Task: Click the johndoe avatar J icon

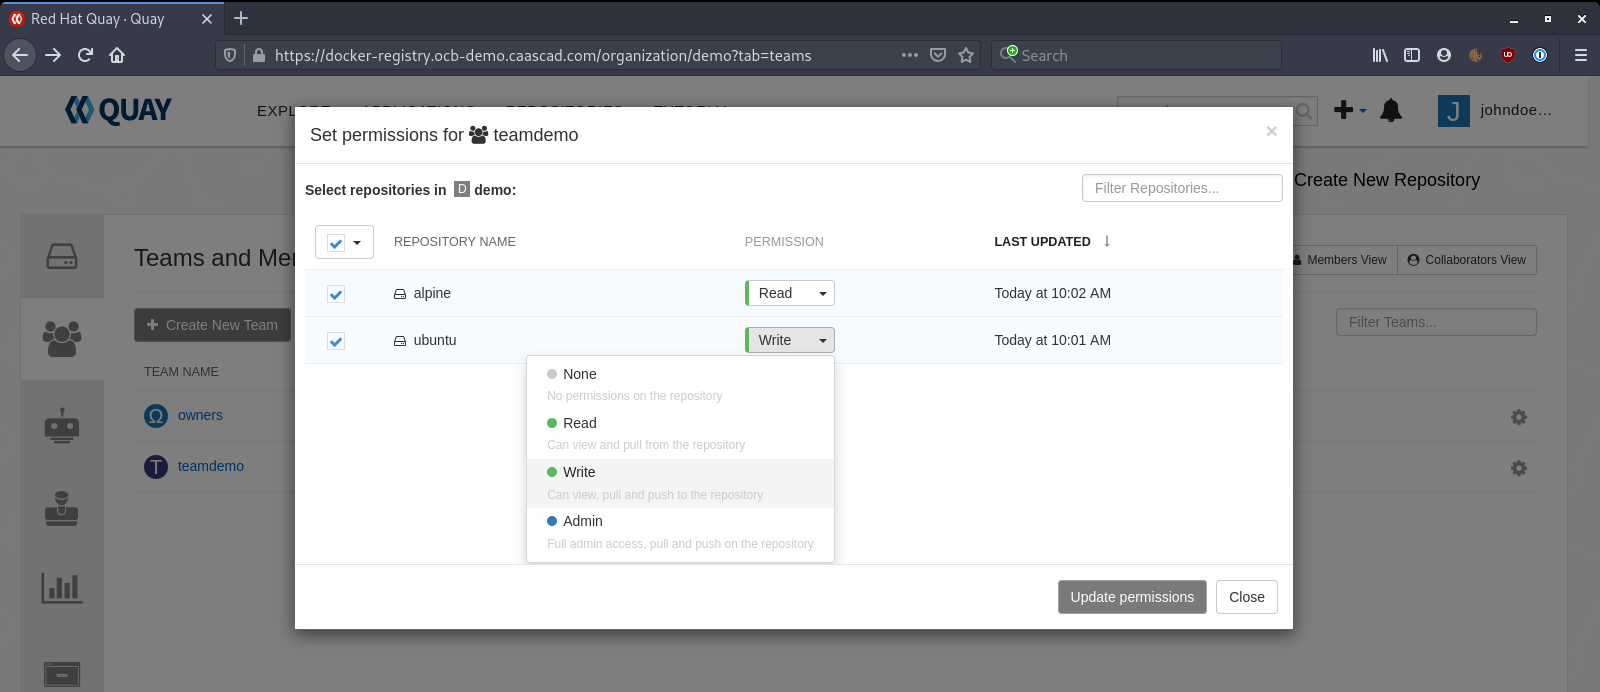Action: (x=1454, y=111)
